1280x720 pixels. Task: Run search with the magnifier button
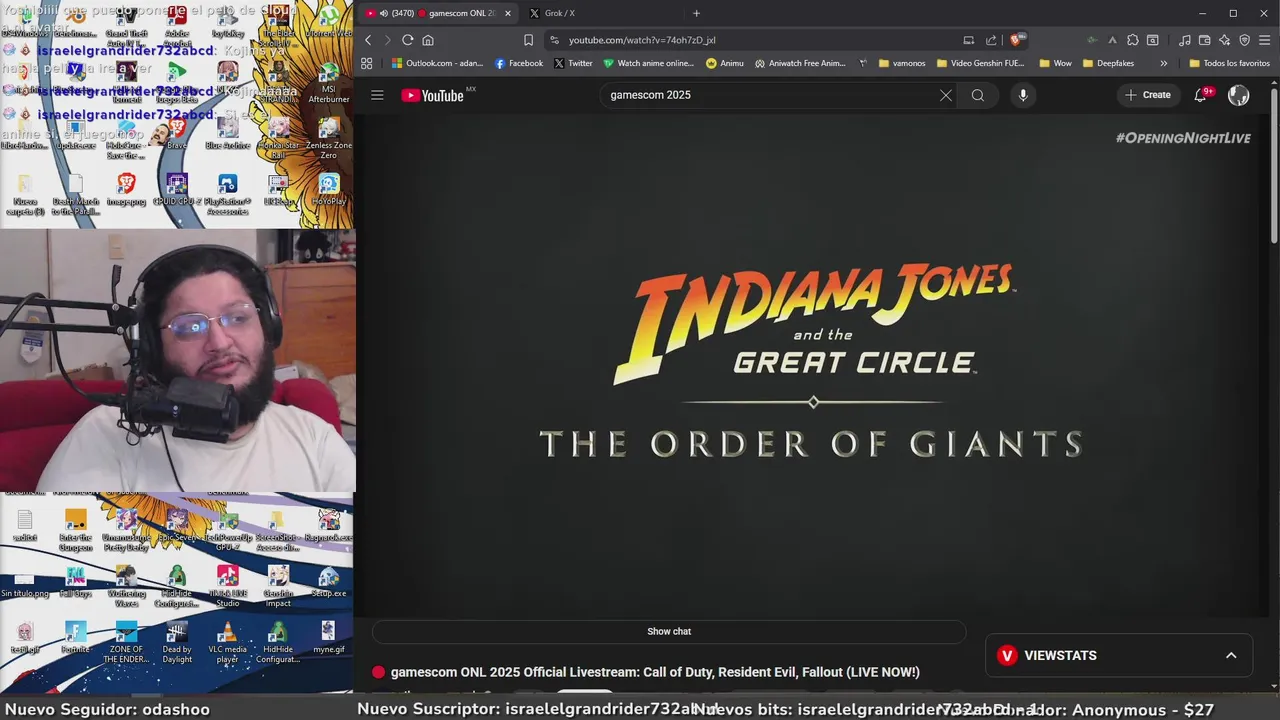pyautogui.click(x=978, y=95)
